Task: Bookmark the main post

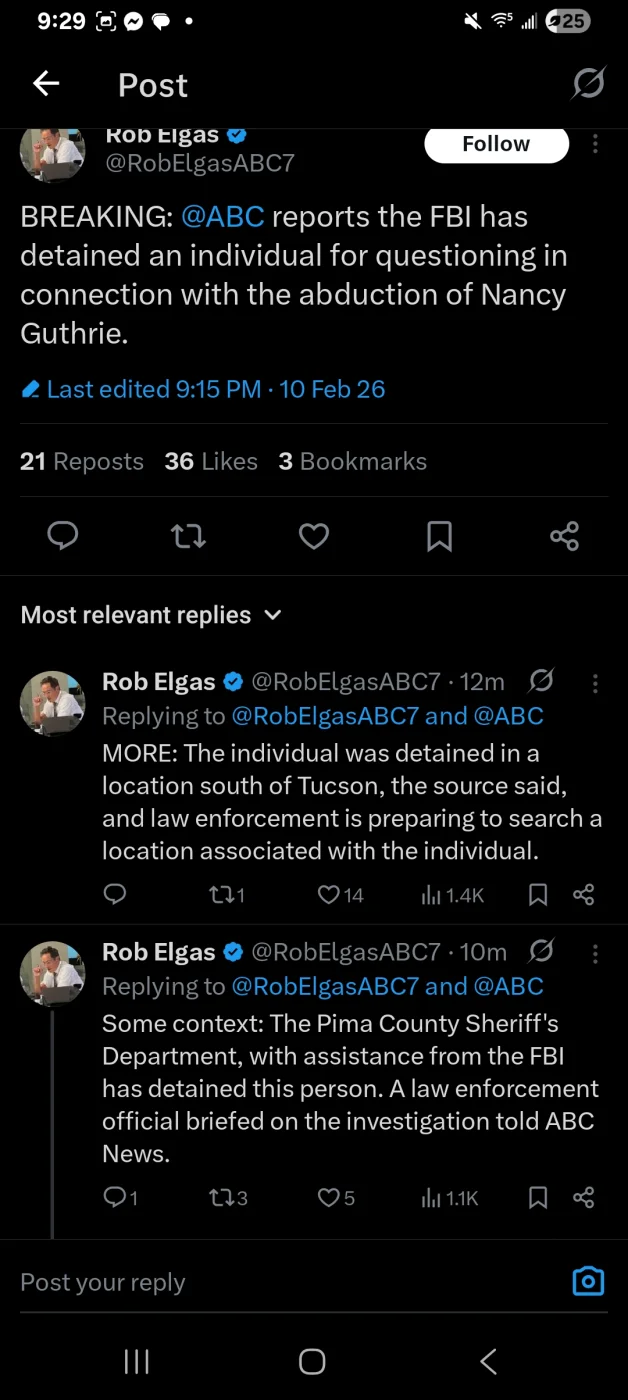Action: [439, 537]
